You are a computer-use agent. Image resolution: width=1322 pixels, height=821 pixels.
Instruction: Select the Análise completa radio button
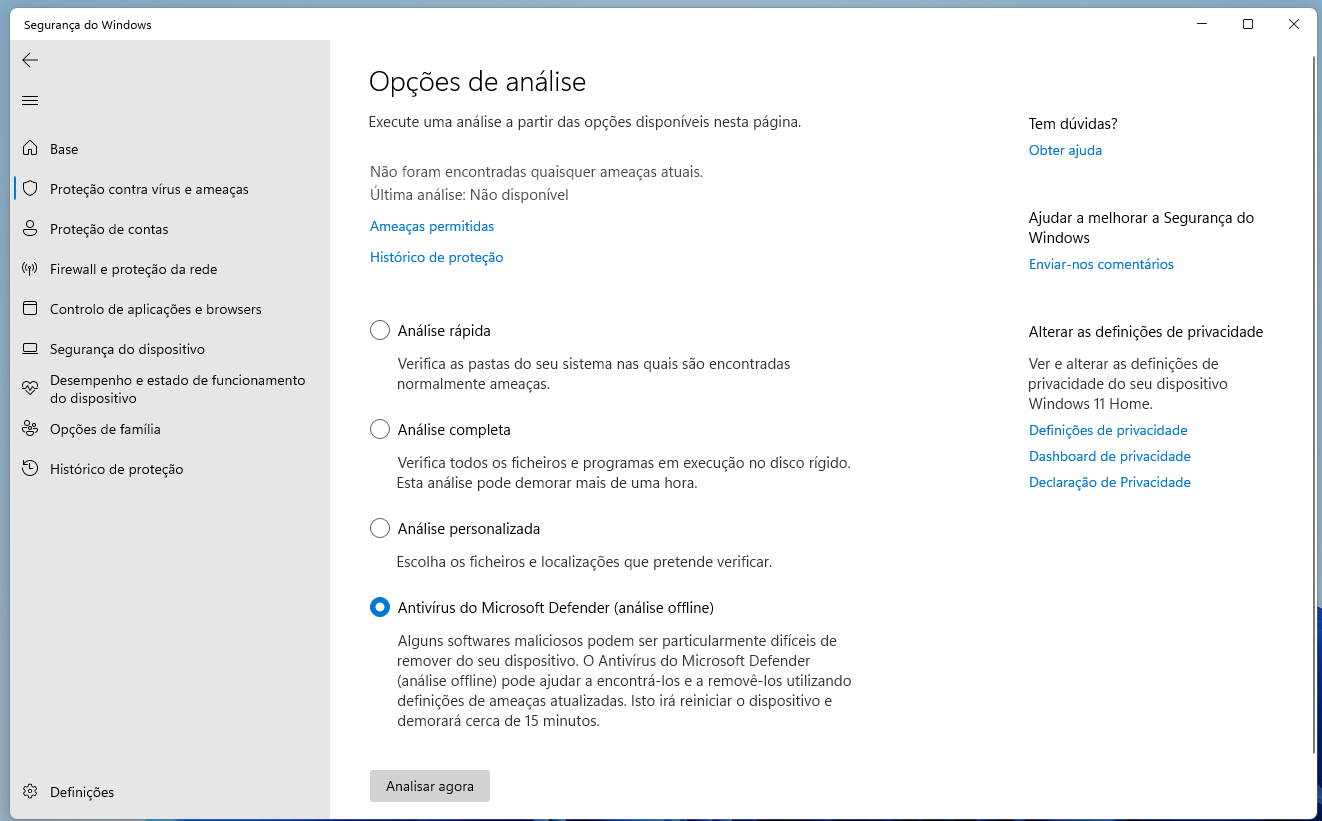click(x=380, y=429)
